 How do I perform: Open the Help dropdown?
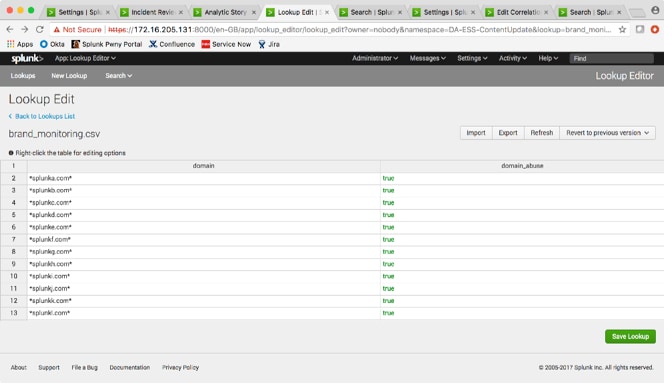tap(548, 58)
